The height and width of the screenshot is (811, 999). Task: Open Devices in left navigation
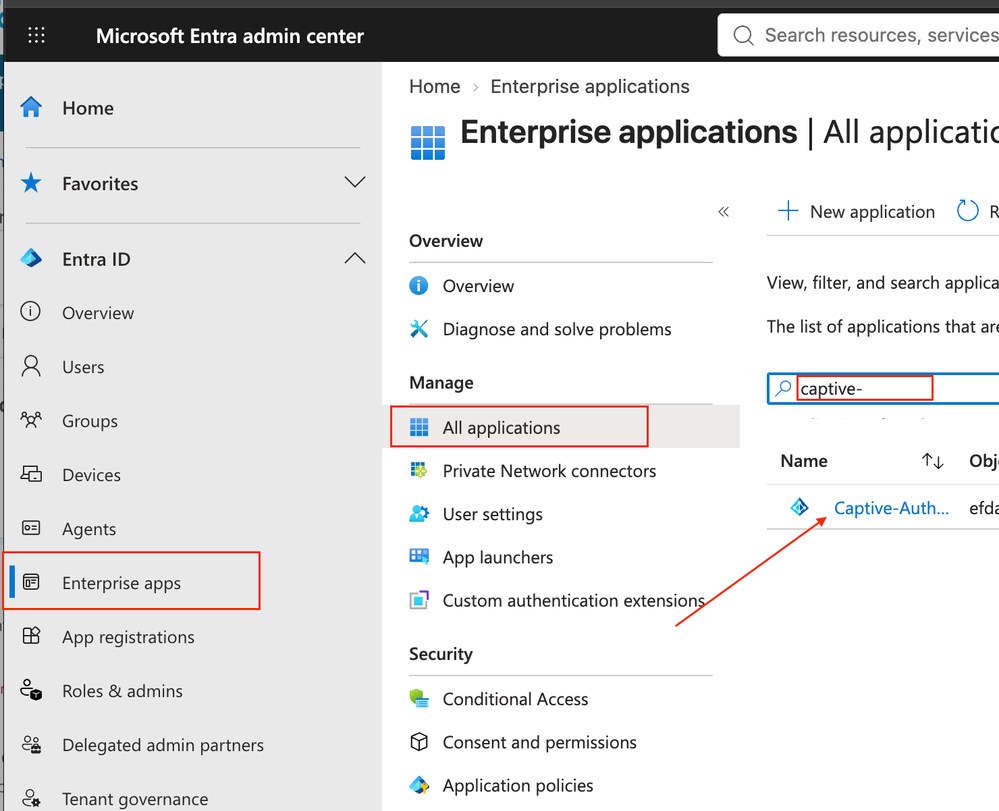pos(91,475)
